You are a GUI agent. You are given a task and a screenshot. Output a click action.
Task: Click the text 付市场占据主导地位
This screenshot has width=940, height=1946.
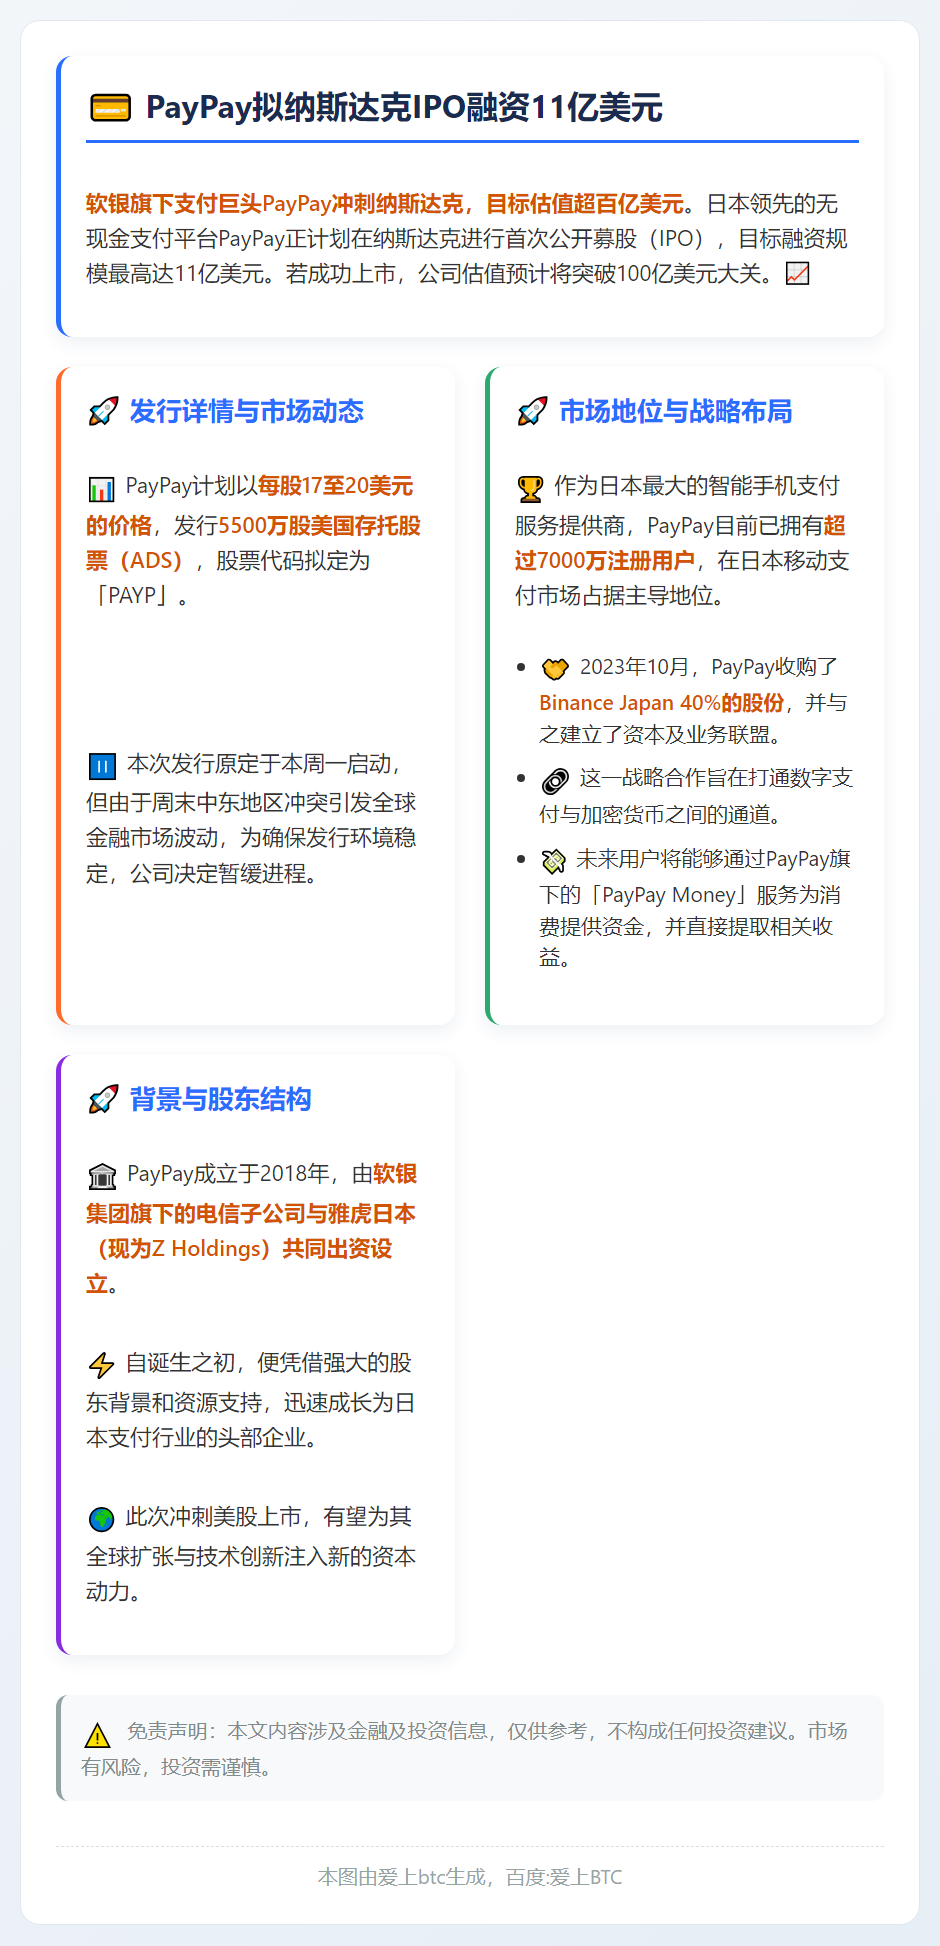coord(614,596)
